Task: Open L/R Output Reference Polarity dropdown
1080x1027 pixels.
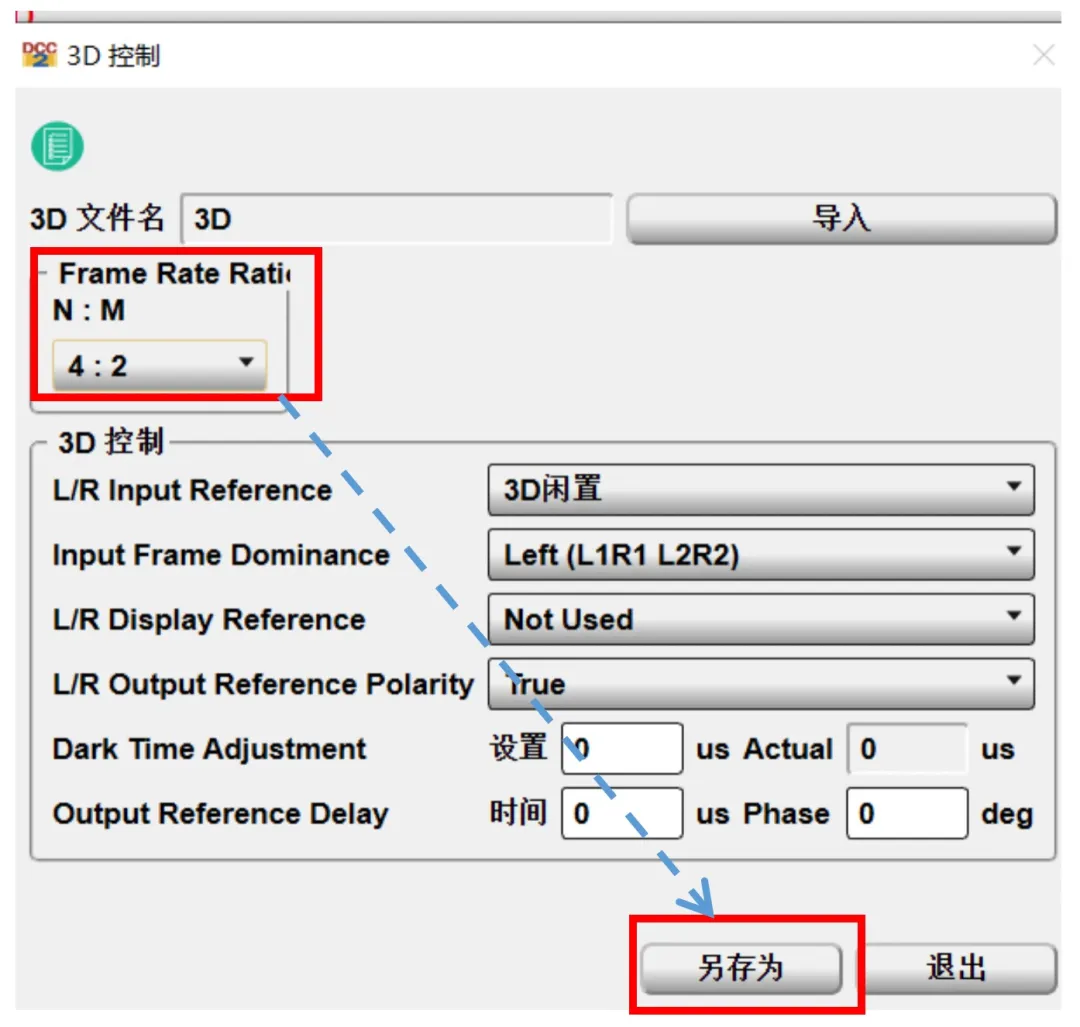Action: [x=760, y=684]
